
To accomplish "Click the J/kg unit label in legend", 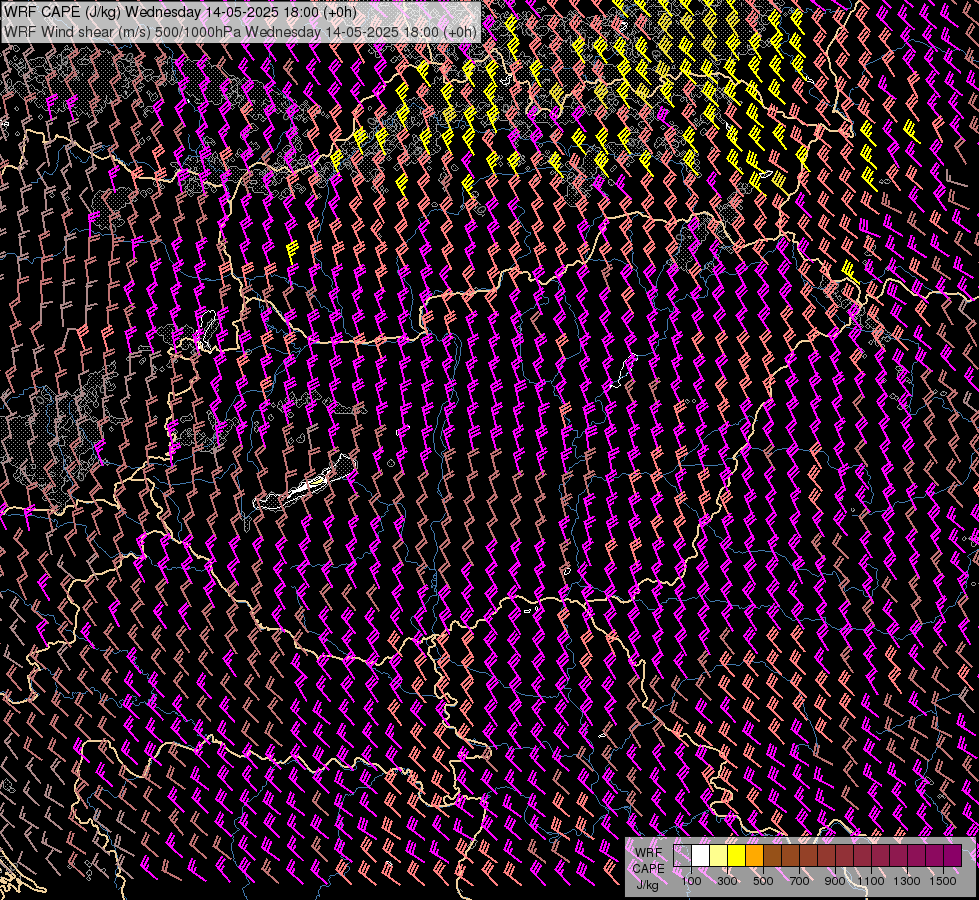I will [x=648, y=885].
